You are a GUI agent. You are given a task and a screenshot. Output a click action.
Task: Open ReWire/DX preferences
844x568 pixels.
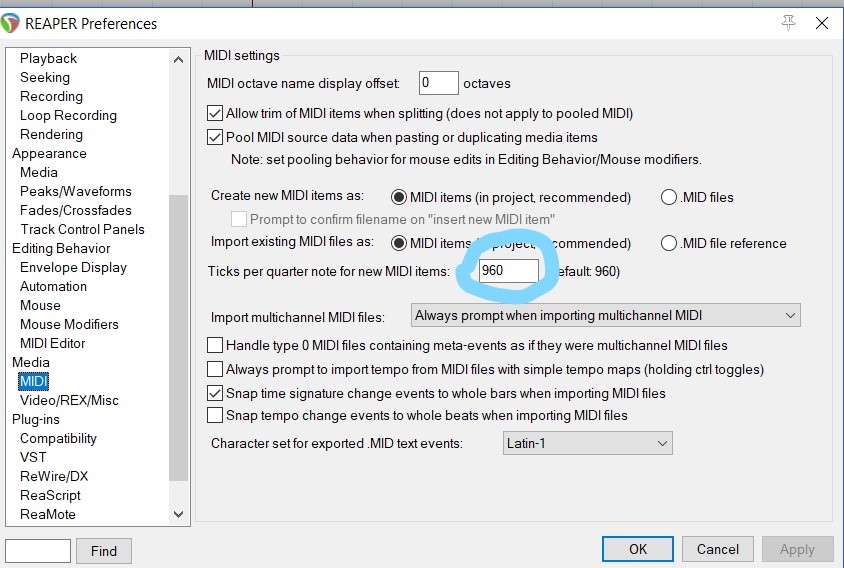tap(54, 476)
